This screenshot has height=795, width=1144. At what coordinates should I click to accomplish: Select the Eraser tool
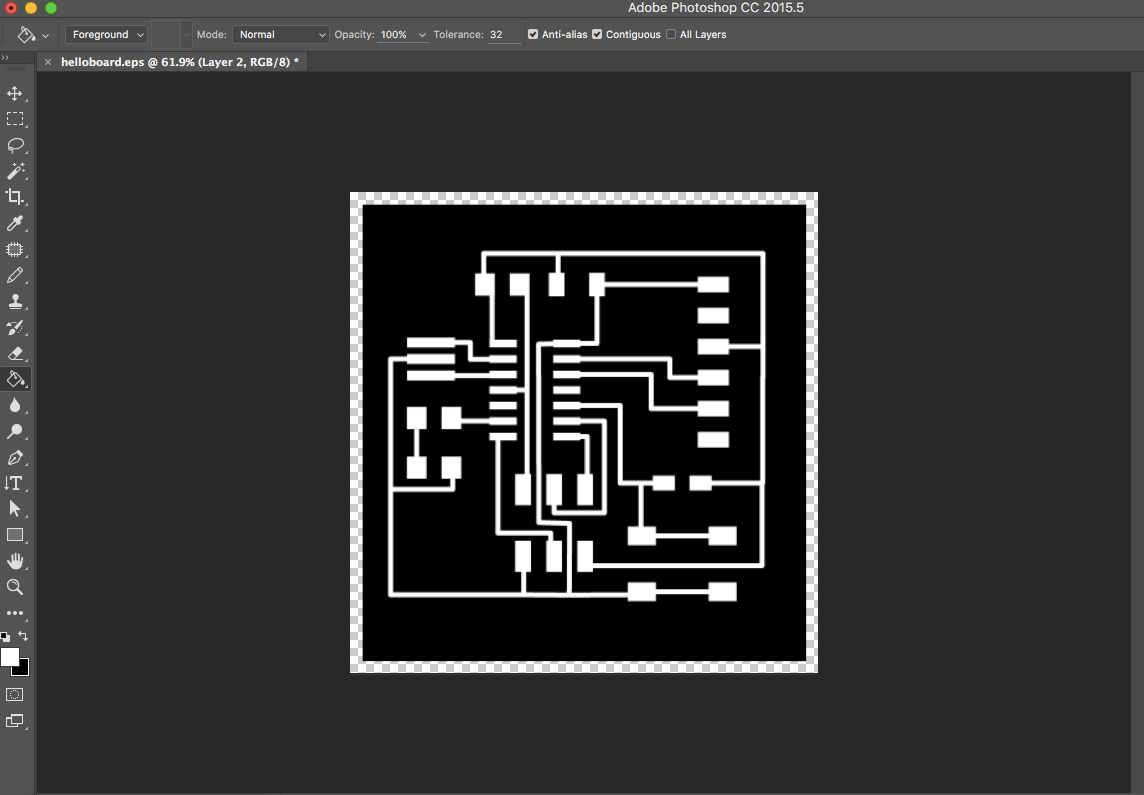[15, 354]
